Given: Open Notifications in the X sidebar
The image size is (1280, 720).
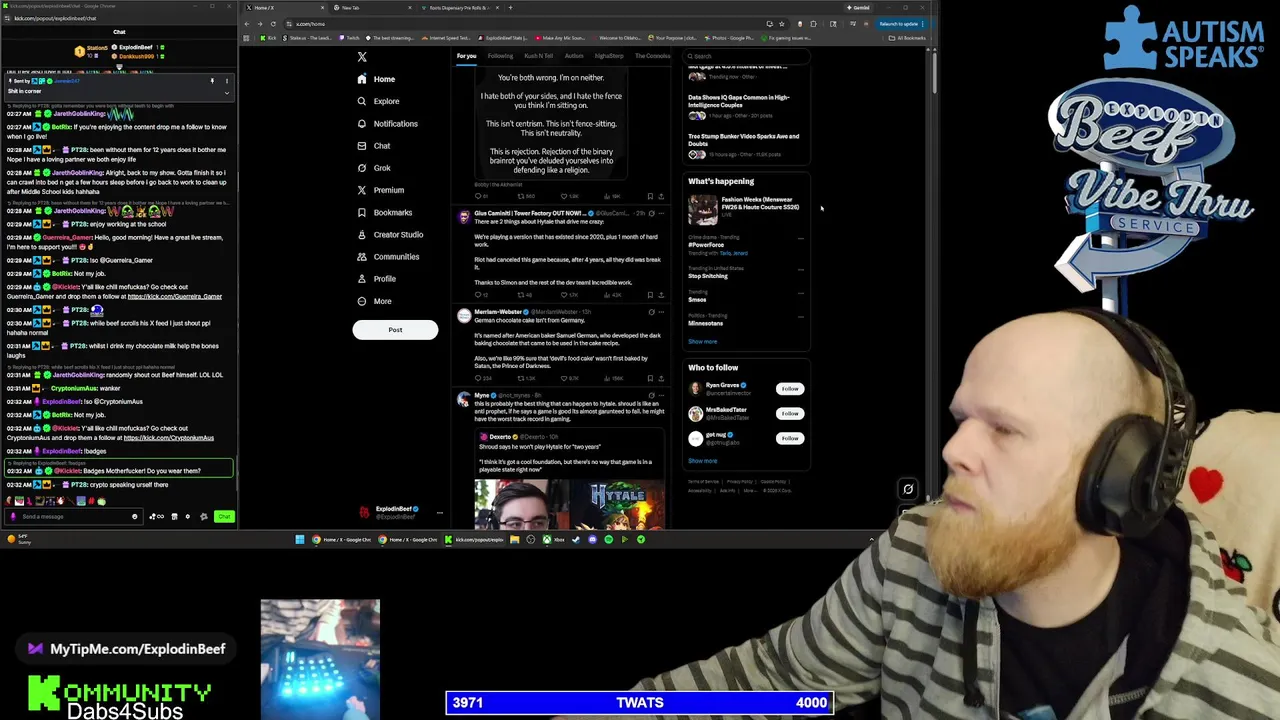Looking at the screenshot, I should click(387, 124).
